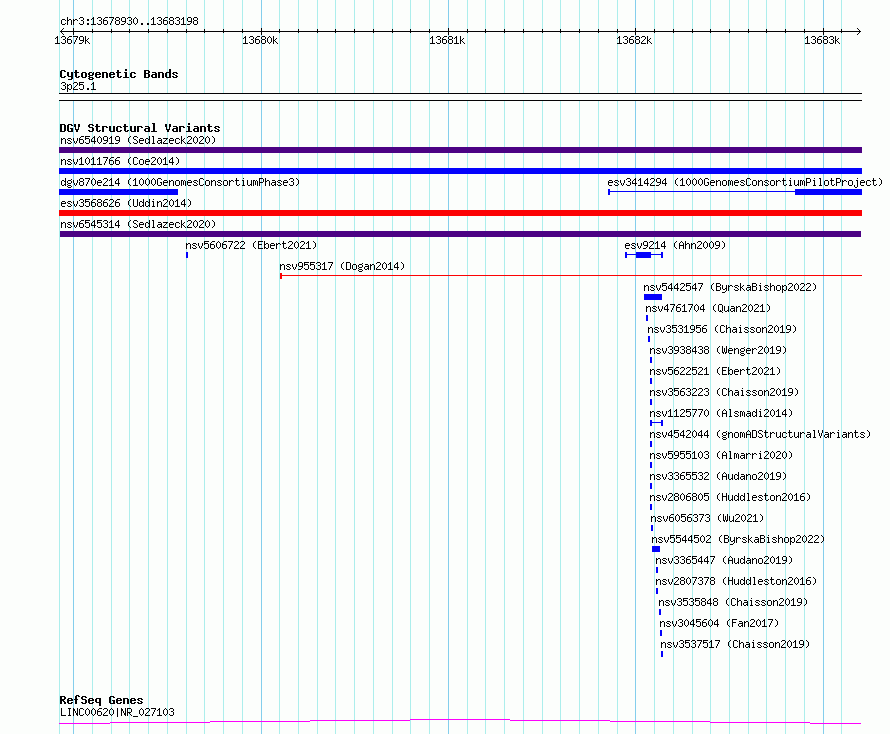
Task: Select nsv5622521 (Ebert2021) label
Action: 715,371
